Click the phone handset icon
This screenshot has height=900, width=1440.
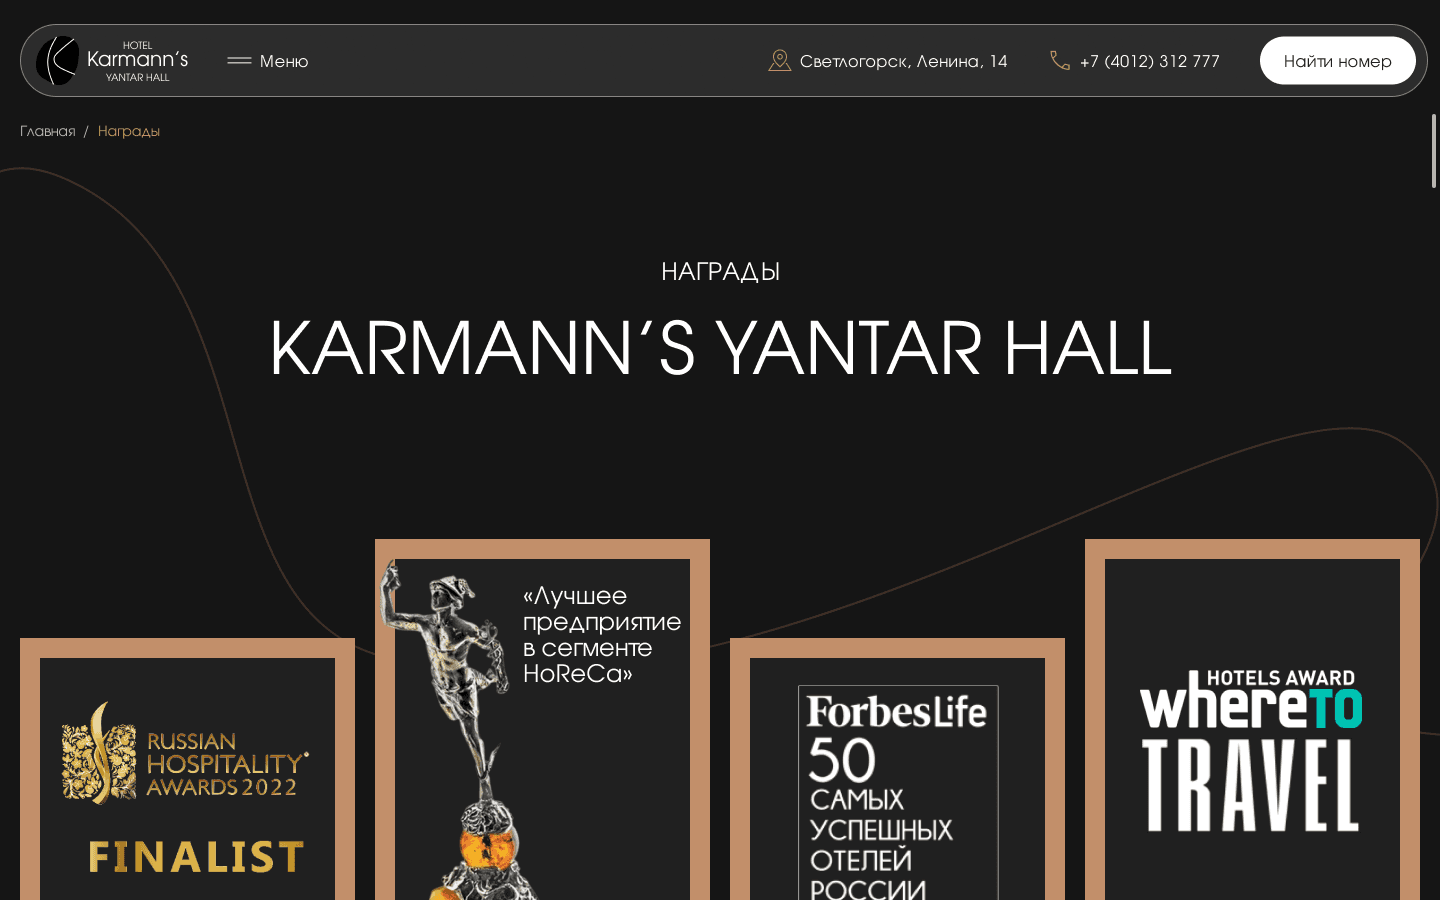coord(1060,61)
